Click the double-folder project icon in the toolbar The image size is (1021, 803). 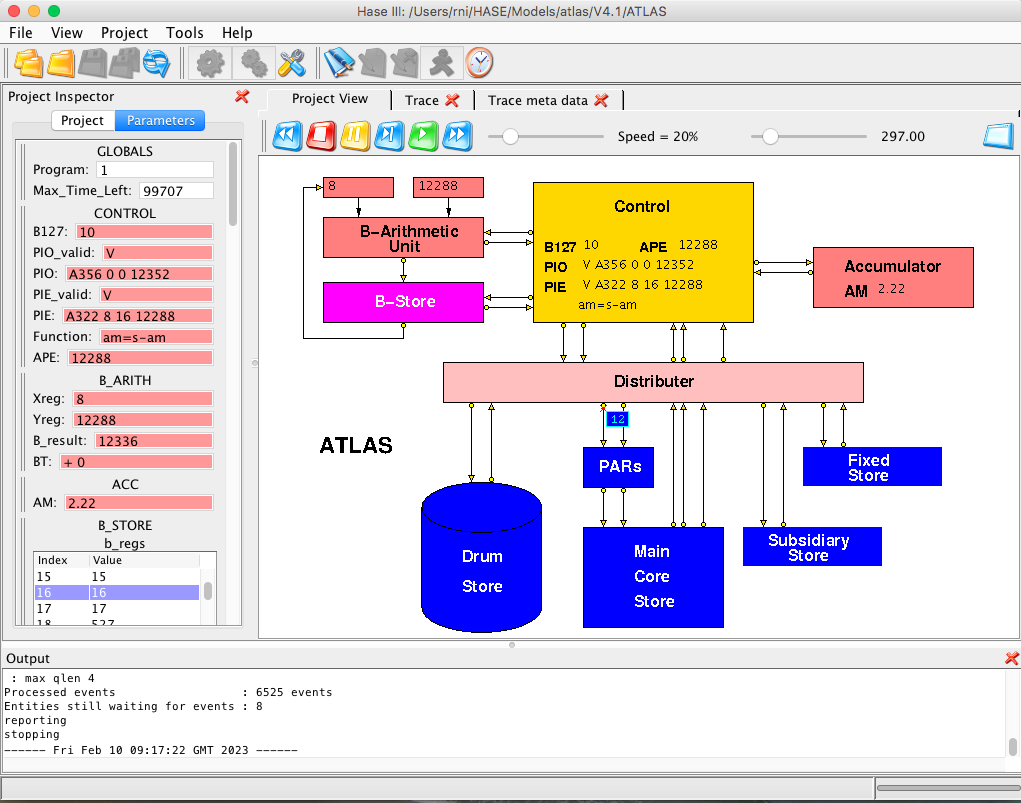[x=29, y=63]
